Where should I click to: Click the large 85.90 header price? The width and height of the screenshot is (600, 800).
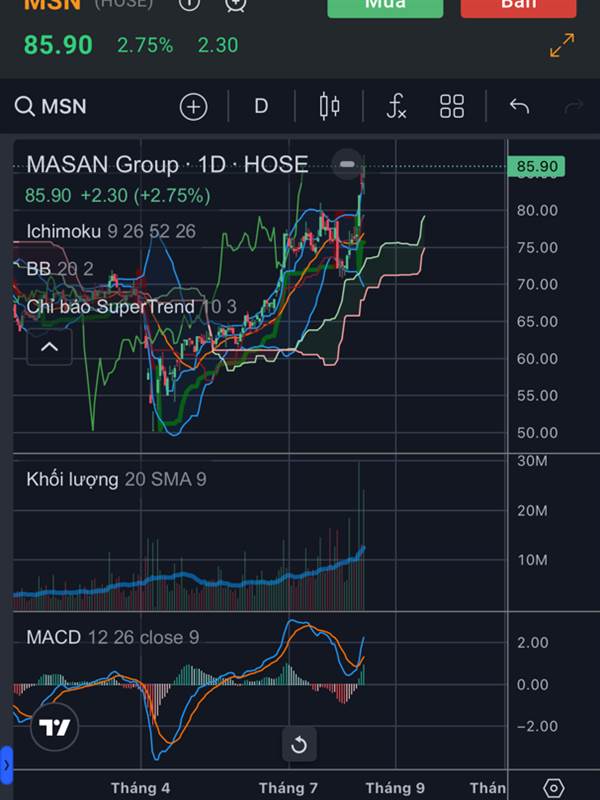click(58, 45)
